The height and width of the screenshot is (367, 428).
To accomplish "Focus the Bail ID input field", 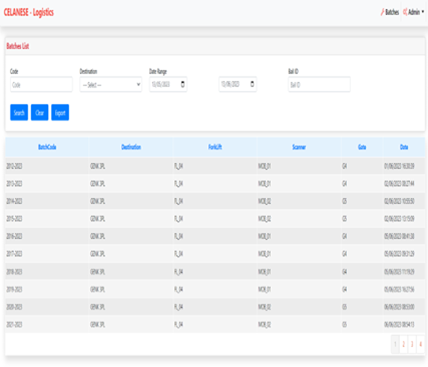I will click(319, 85).
